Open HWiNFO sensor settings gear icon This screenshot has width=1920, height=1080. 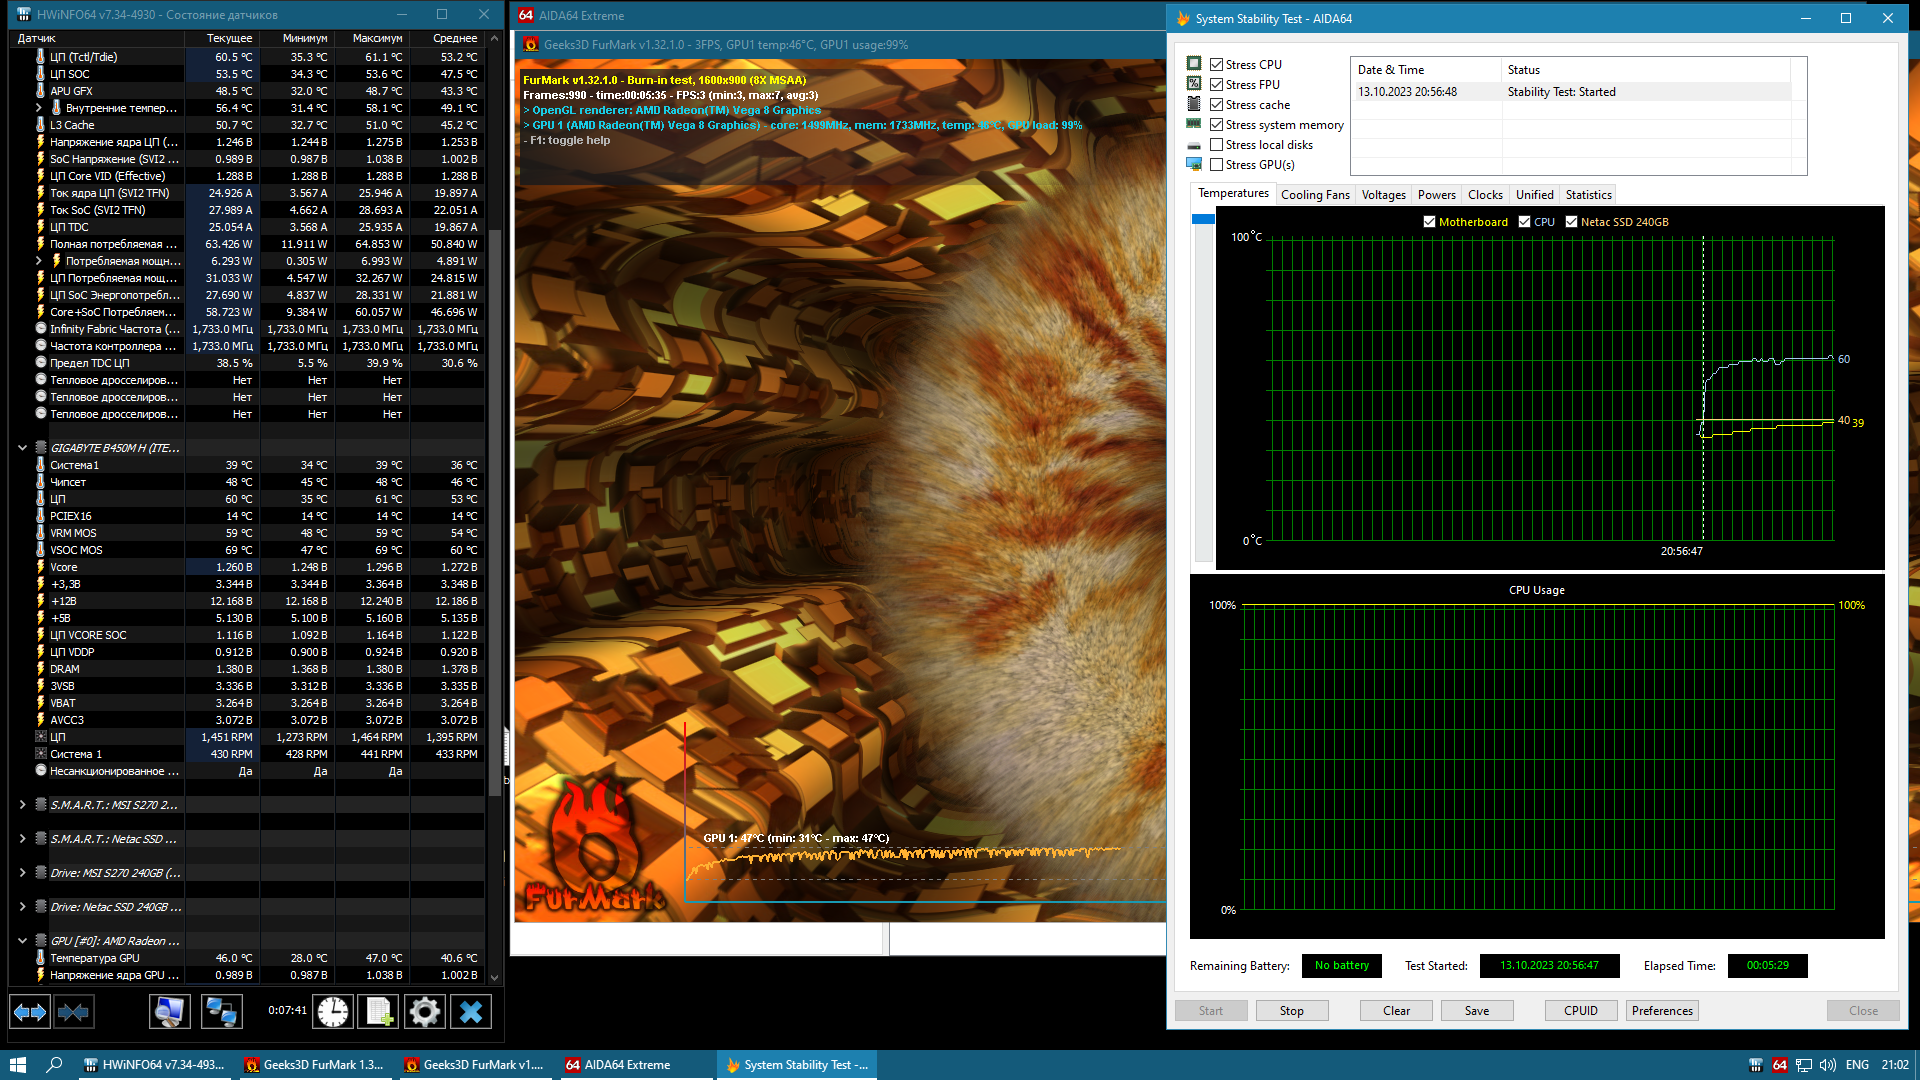(425, 1013)
